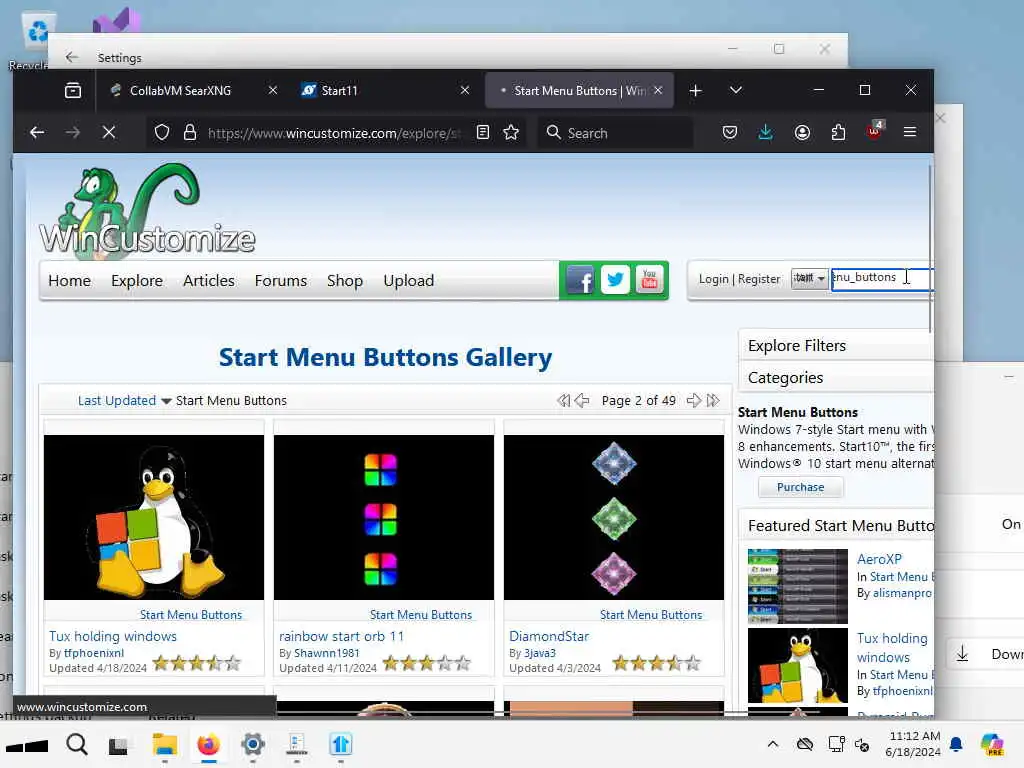
Task: Open WinCustomize Facebook page icon
Action: pos(580,280)
